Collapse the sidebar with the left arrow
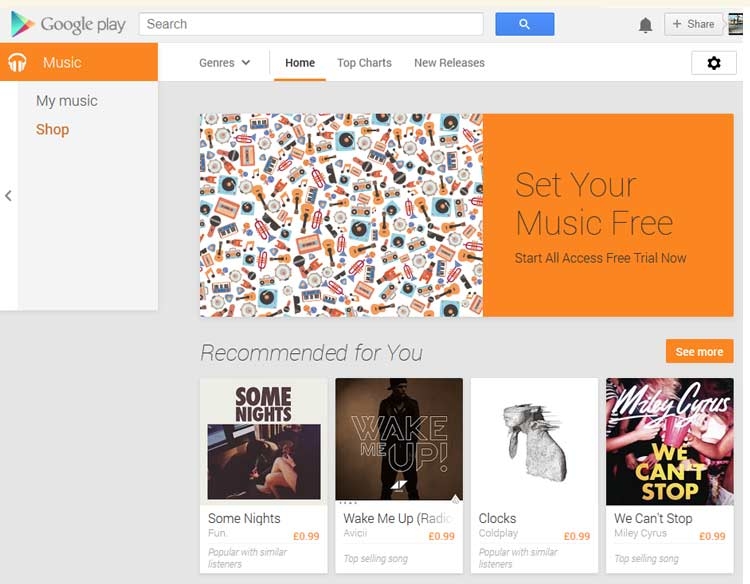The width and height of the screenshot is (750, 584). (x=8, y=196)
